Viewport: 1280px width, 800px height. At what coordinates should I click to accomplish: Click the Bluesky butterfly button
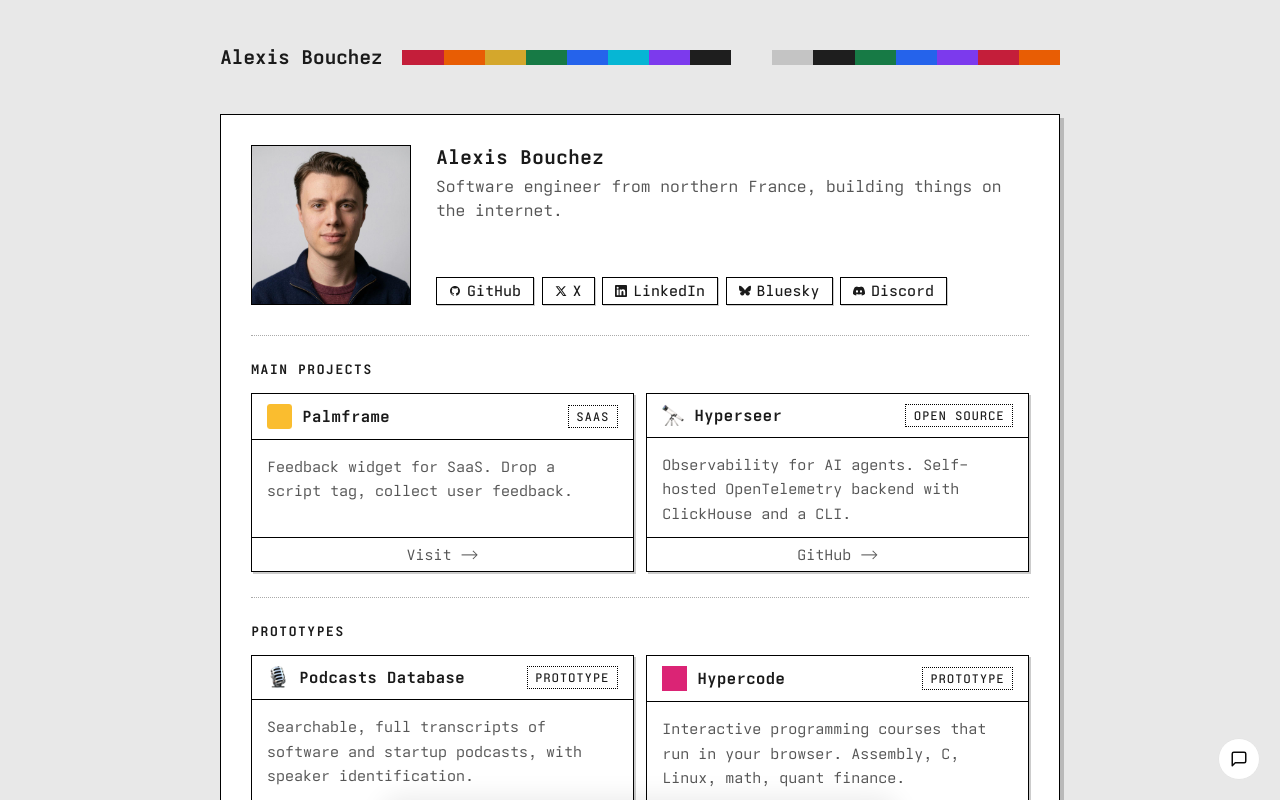point(779,291)
